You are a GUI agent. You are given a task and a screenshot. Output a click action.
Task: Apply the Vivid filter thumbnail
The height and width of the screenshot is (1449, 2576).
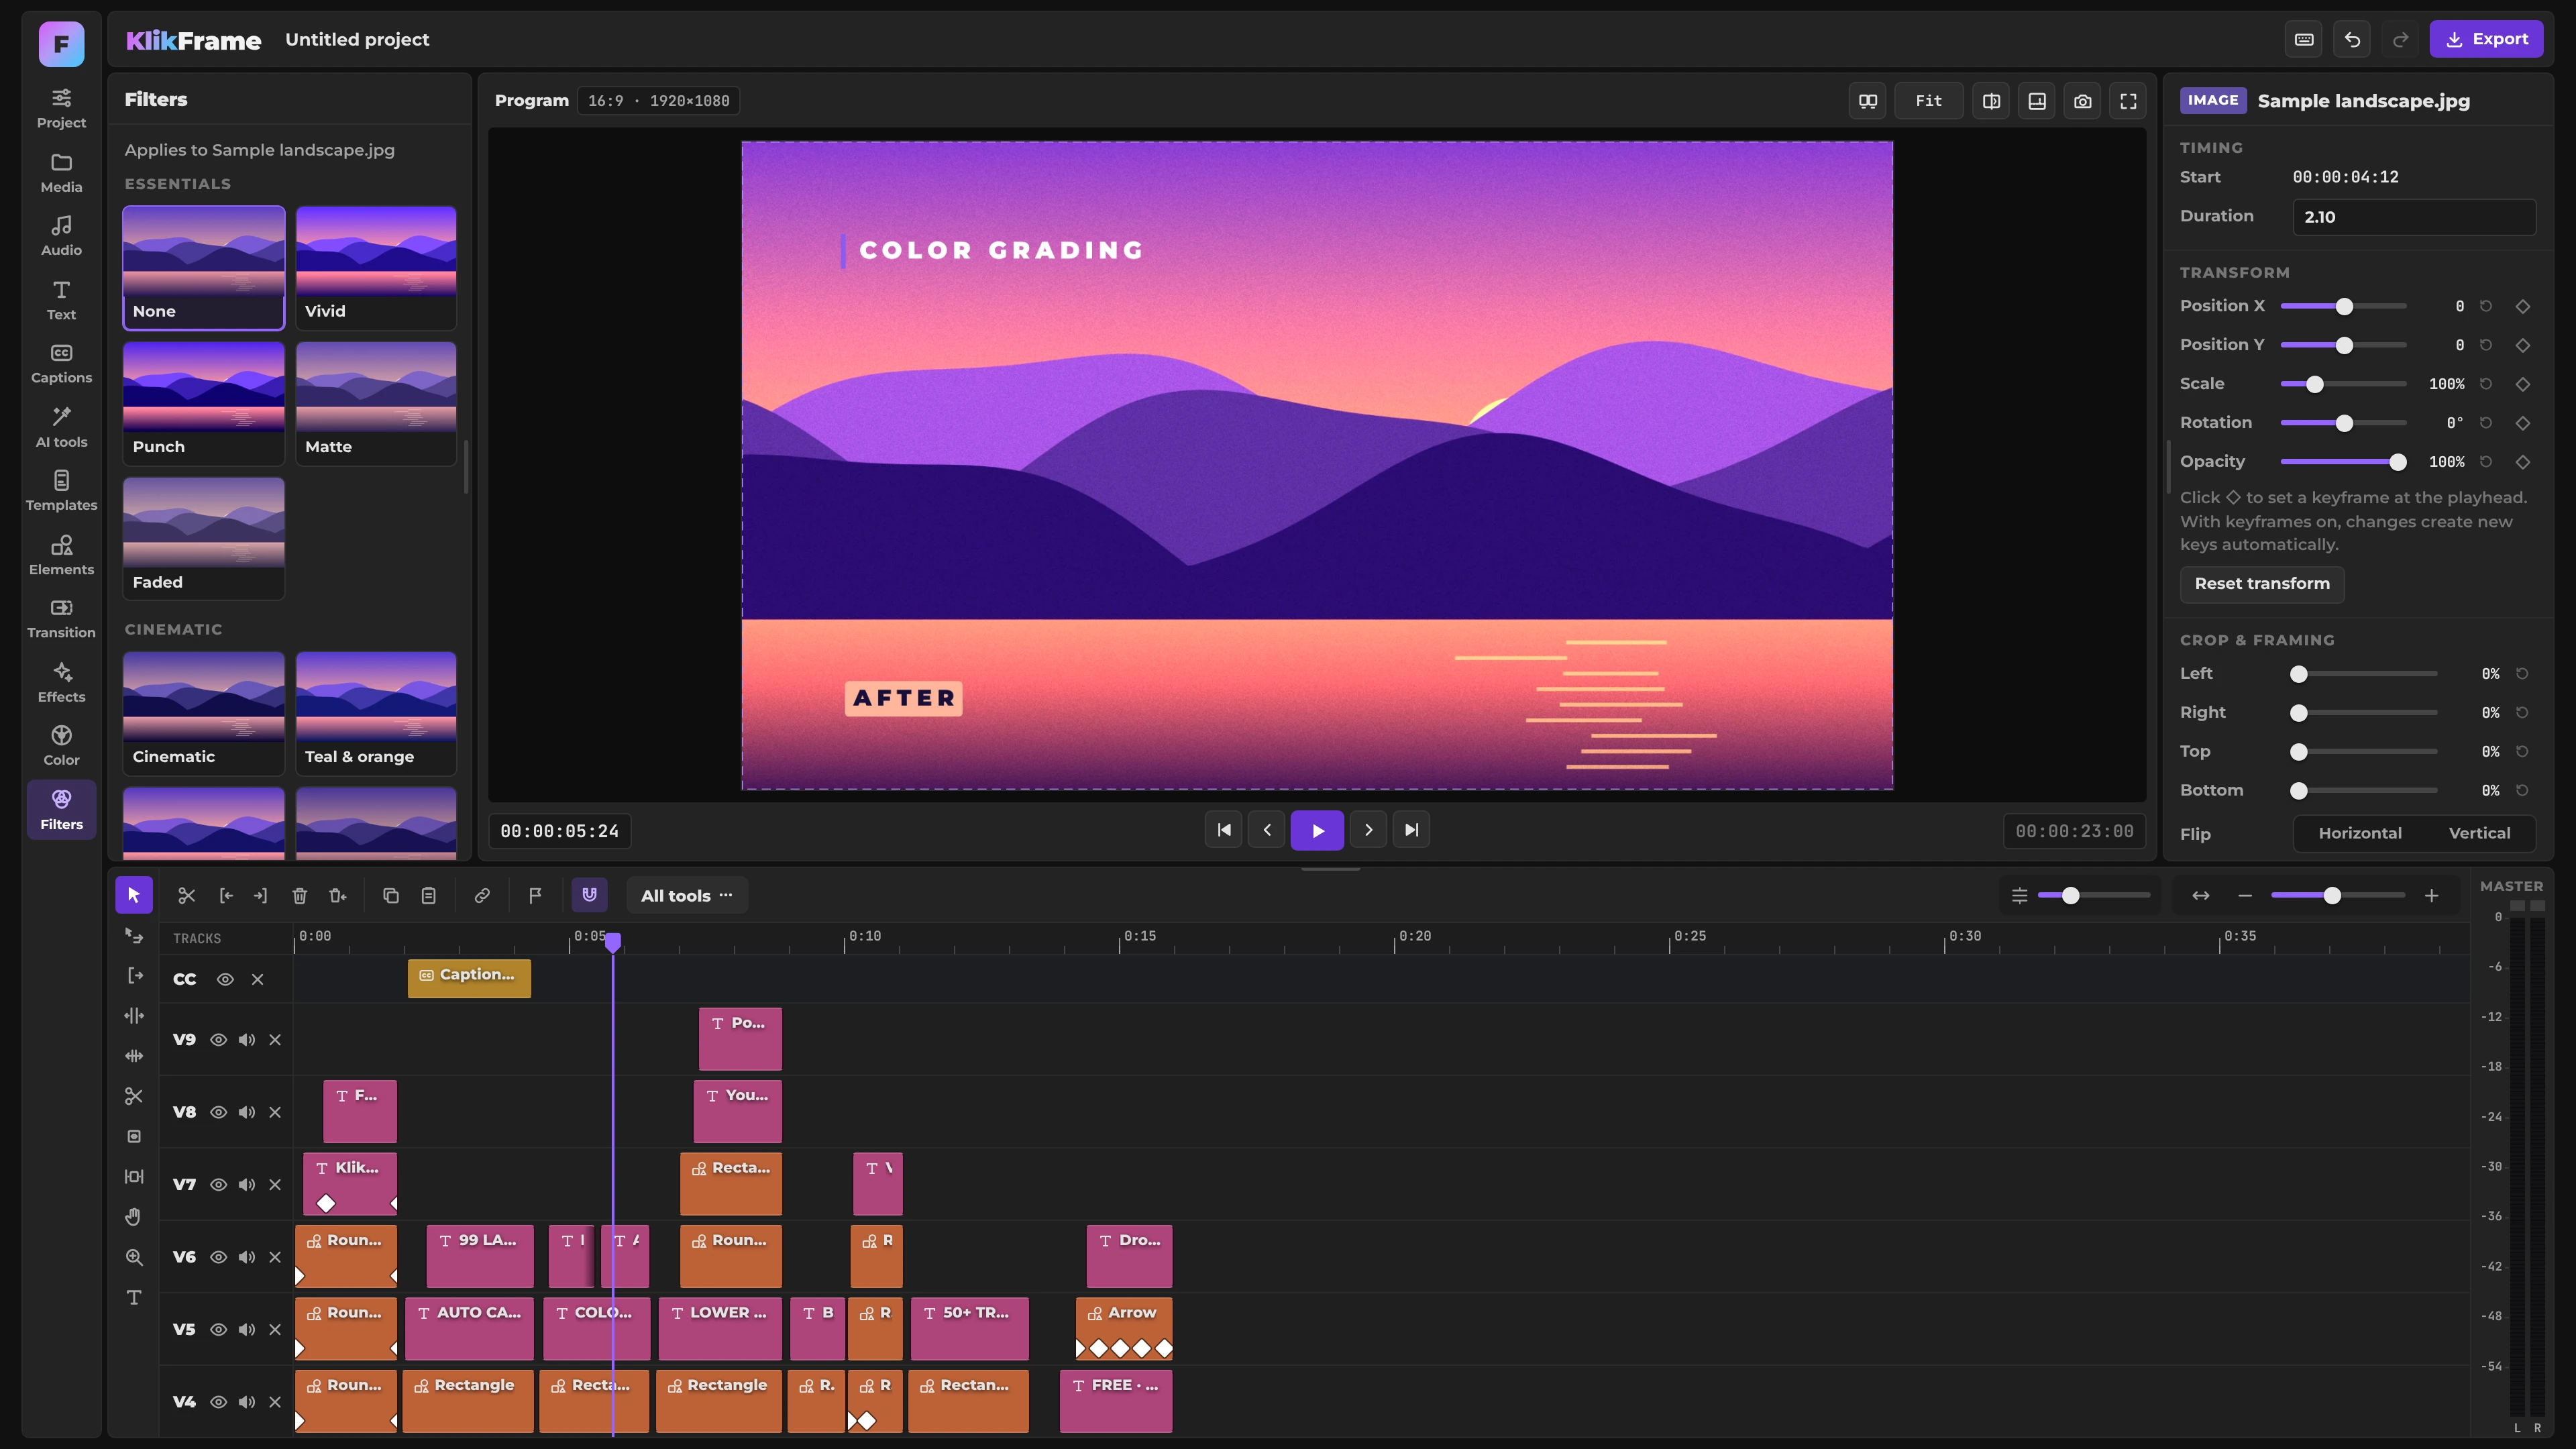coord(376,268)
